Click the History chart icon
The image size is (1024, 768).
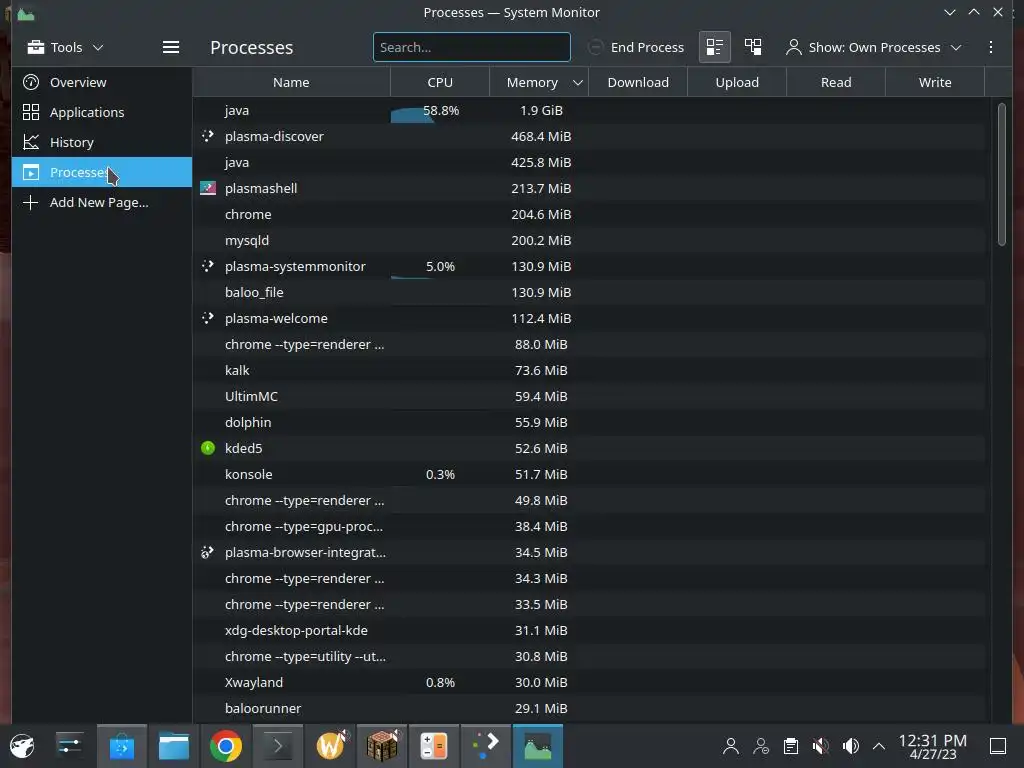tap(31, 142)
